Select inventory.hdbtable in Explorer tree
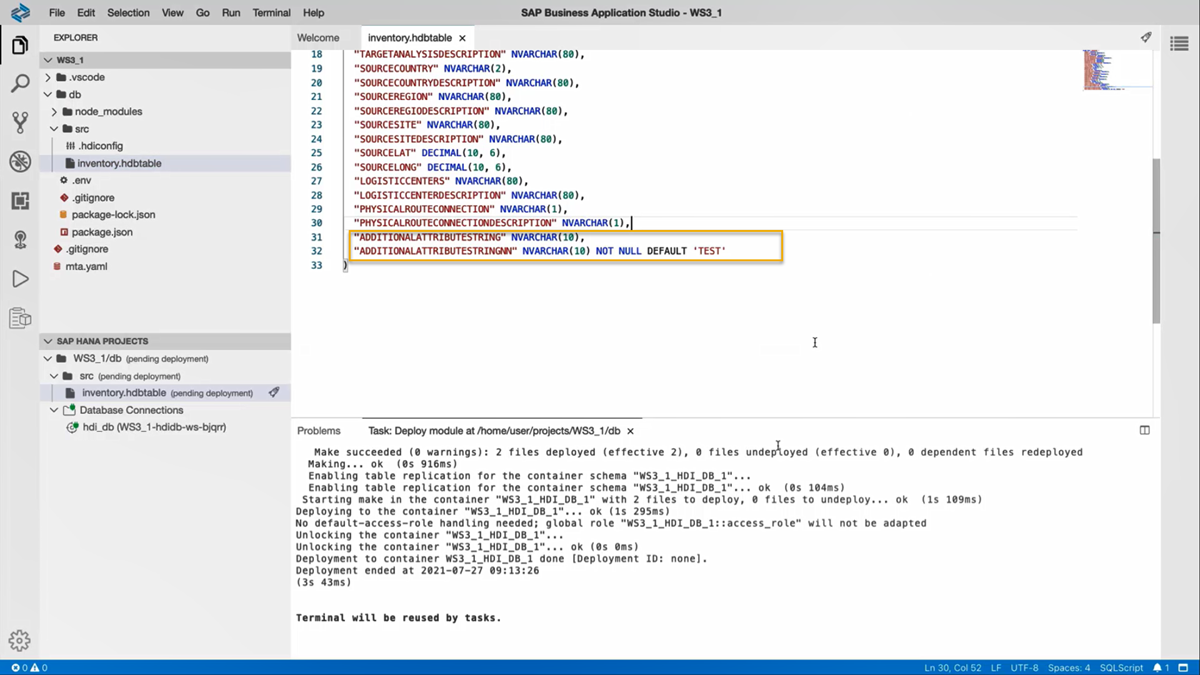The height and width of the screenshot is (675, 1200). pos(119,163)
